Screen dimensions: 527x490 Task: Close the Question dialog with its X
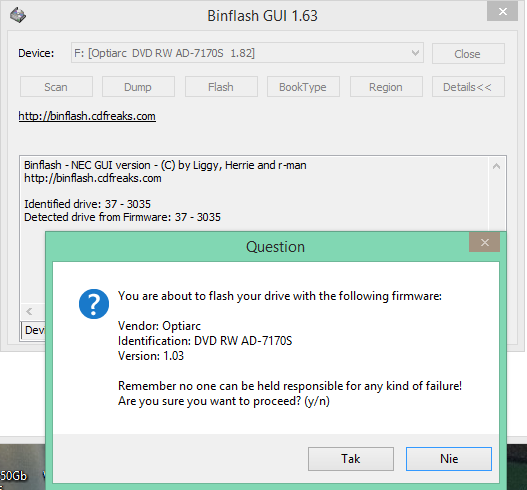click(484, 242)
